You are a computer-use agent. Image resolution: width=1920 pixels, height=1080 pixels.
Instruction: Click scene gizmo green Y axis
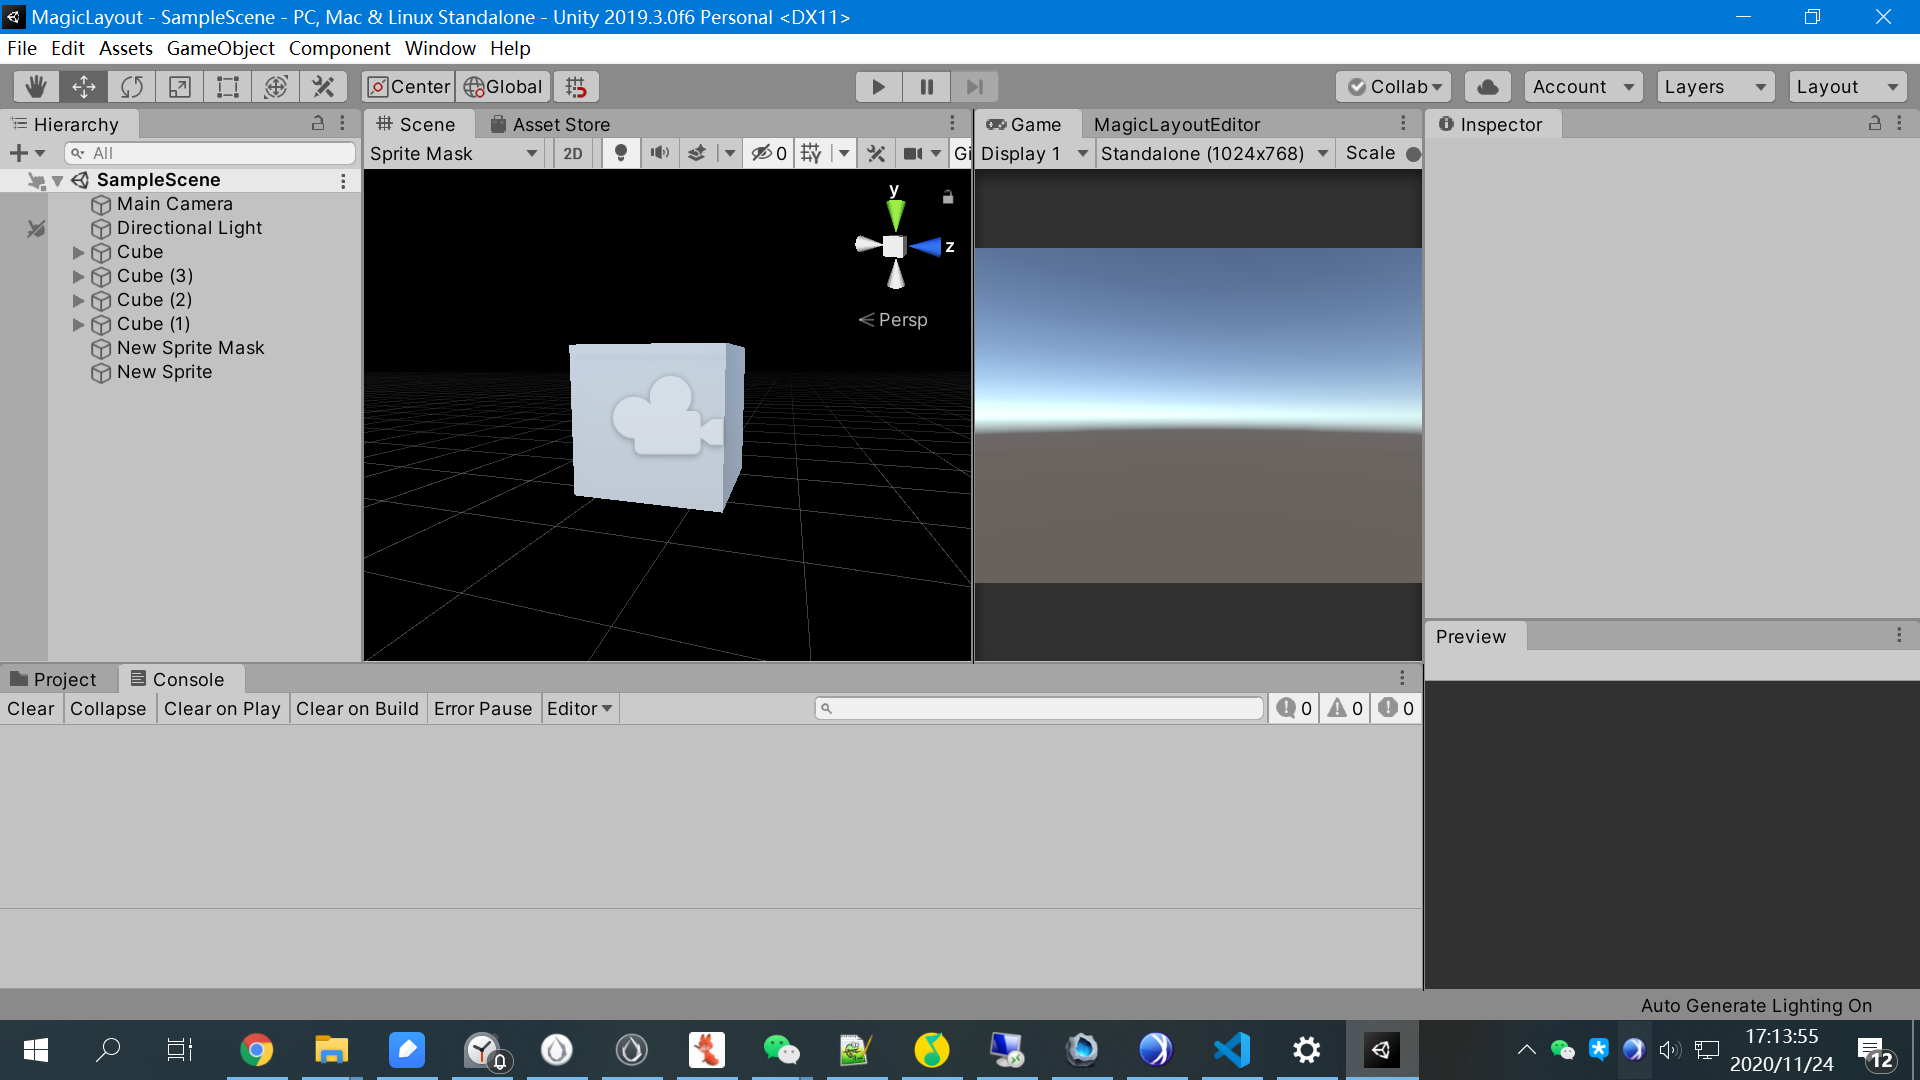[x=895, y=213]
